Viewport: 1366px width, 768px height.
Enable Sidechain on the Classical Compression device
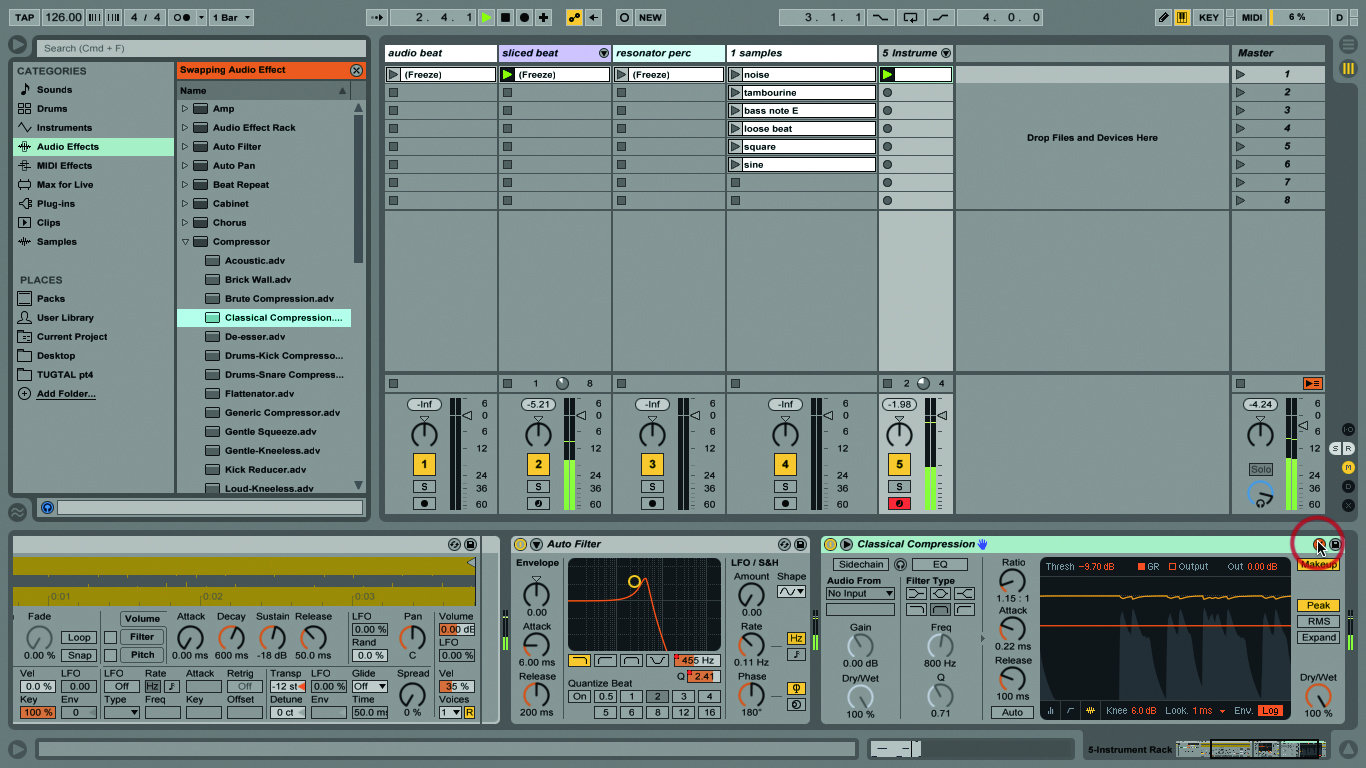point(860,565)
